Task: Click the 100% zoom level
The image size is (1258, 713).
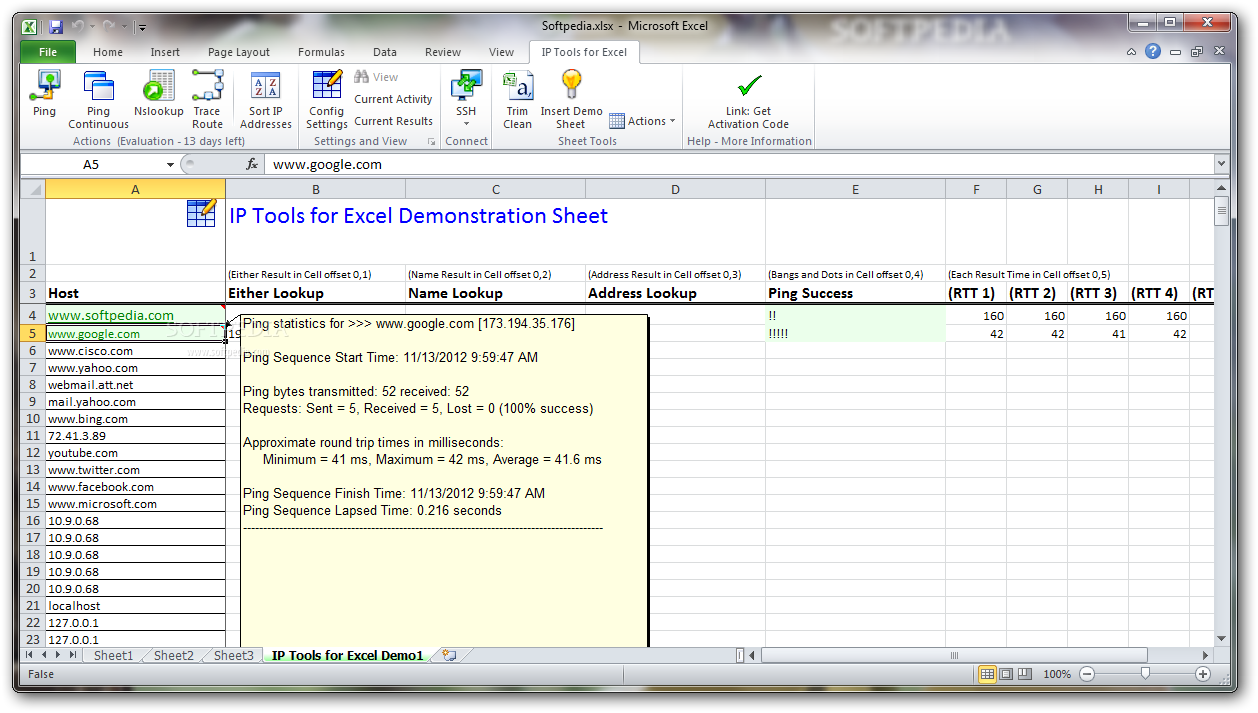Action: [x=1057, y=675]
